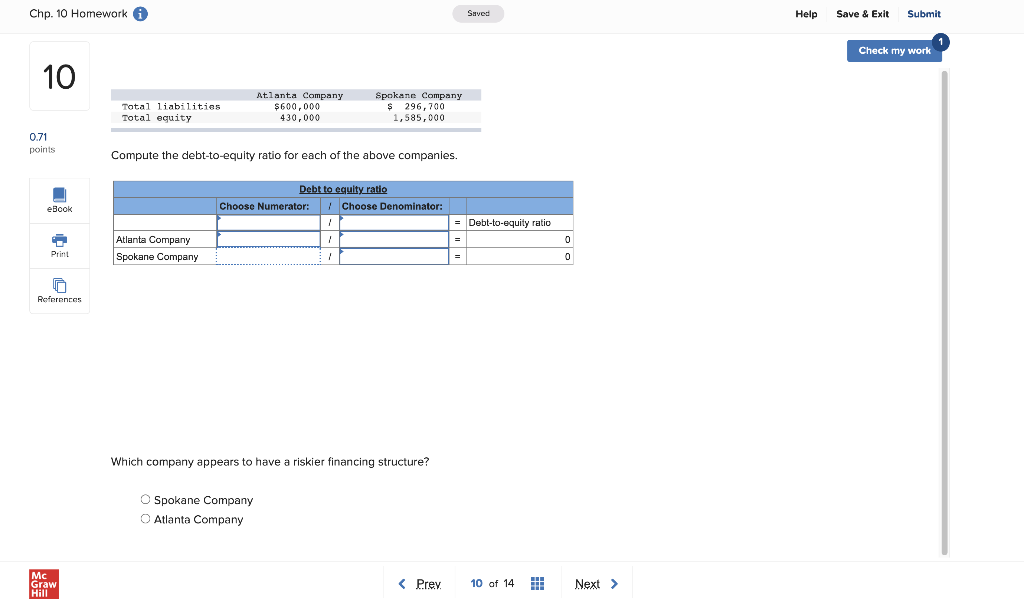This screenshot has width=1024, height=605.
Task: Open the Help menu item
Action: (806, 13)
